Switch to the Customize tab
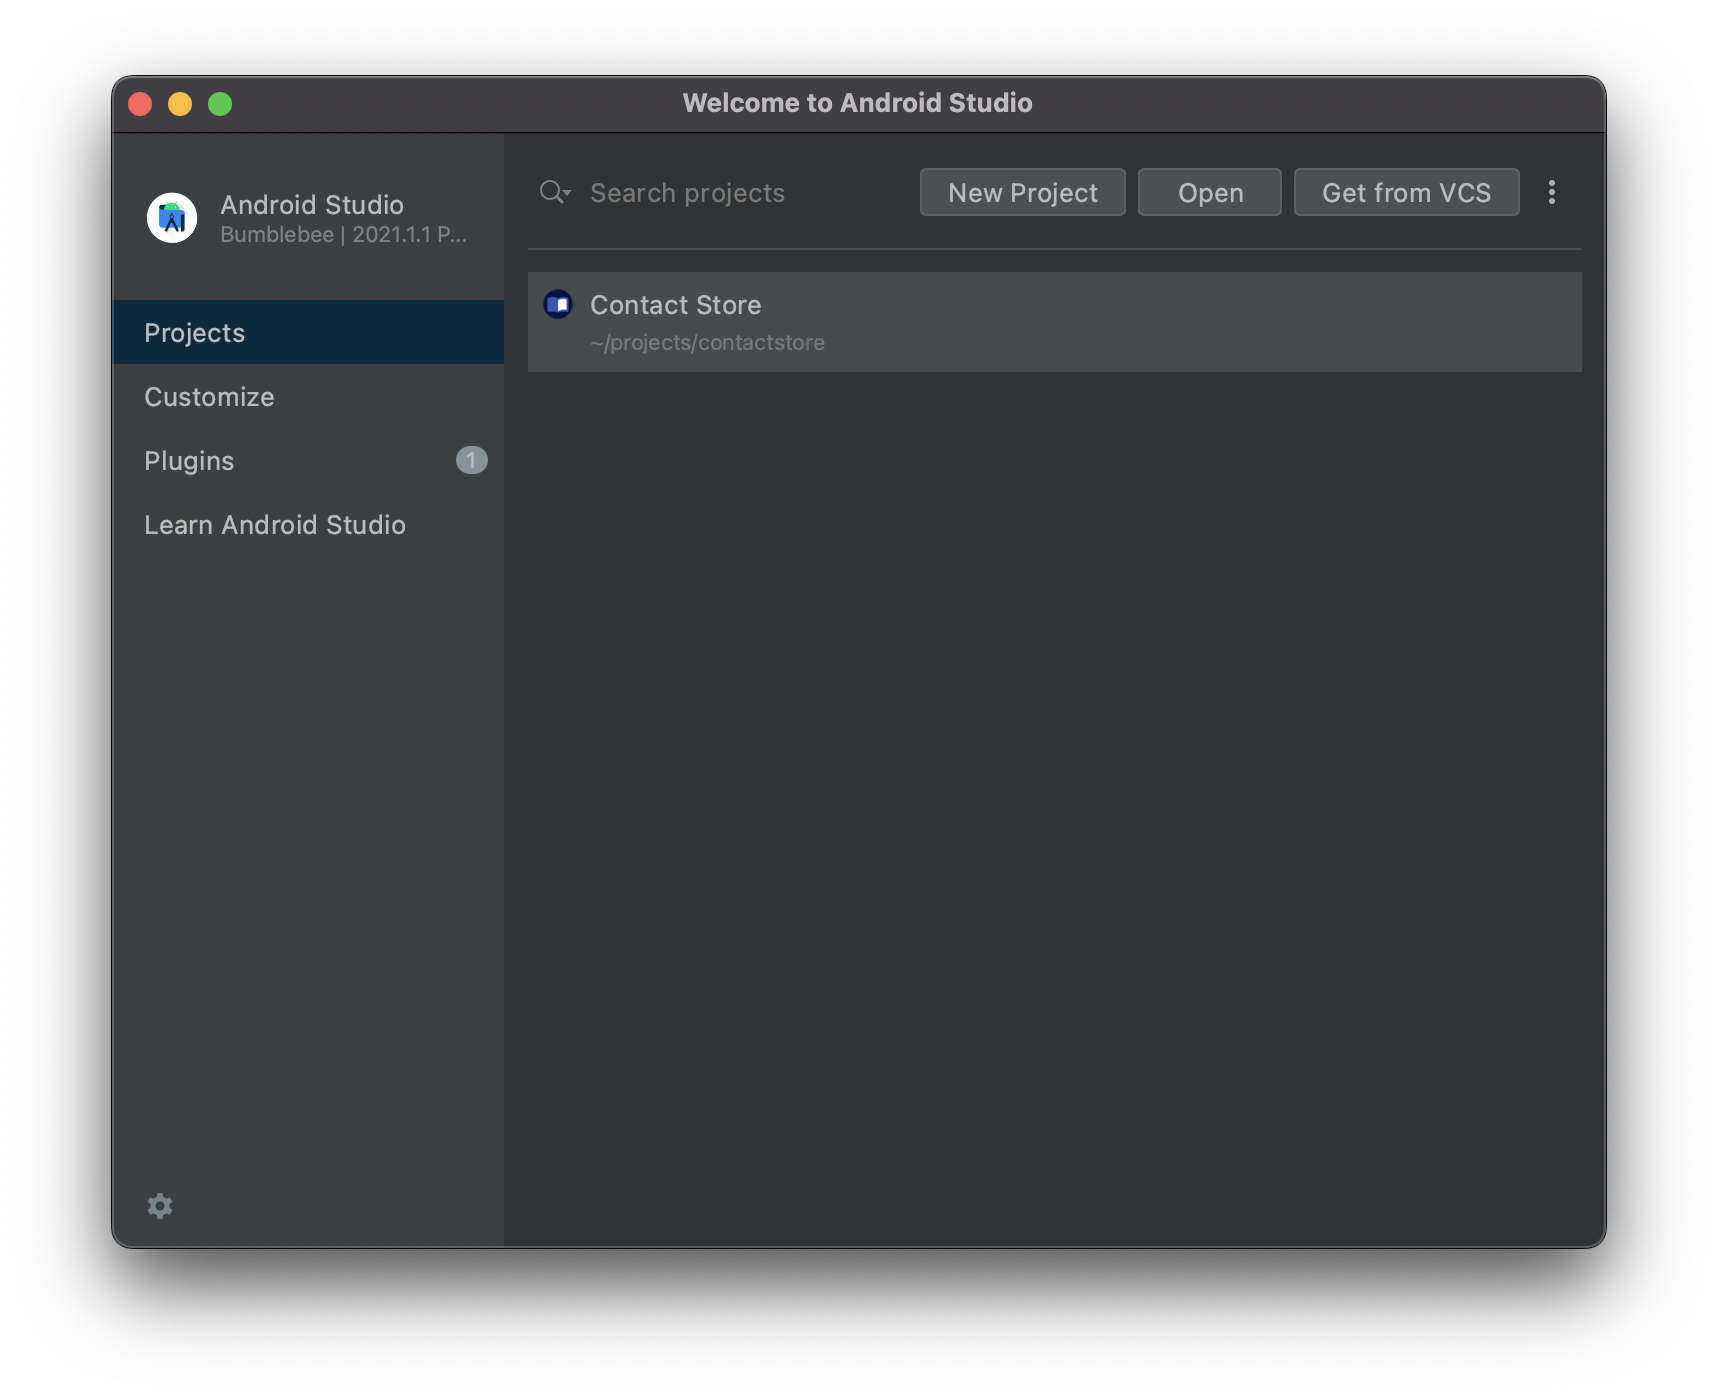 pos(209,396)
